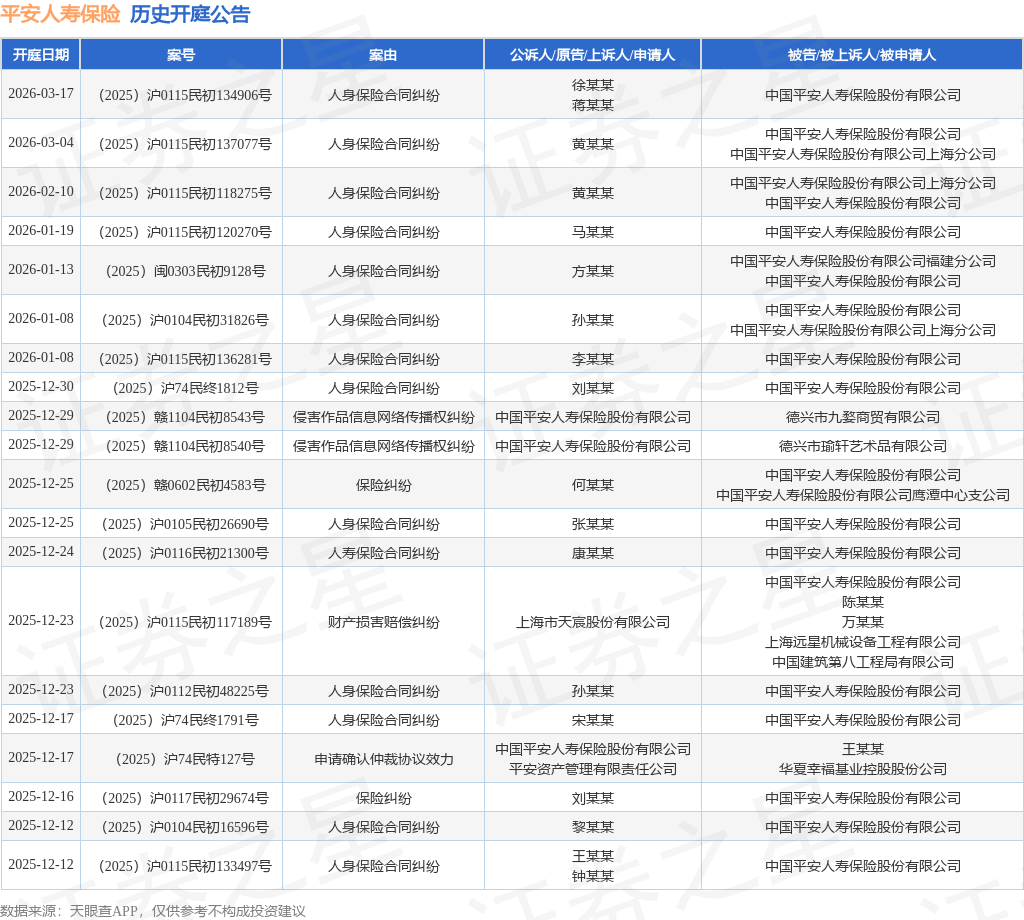The image size is (1024, 920).
Task: Click plaintiff 平安资产管理有限责任公司
Action: (592, 769)
